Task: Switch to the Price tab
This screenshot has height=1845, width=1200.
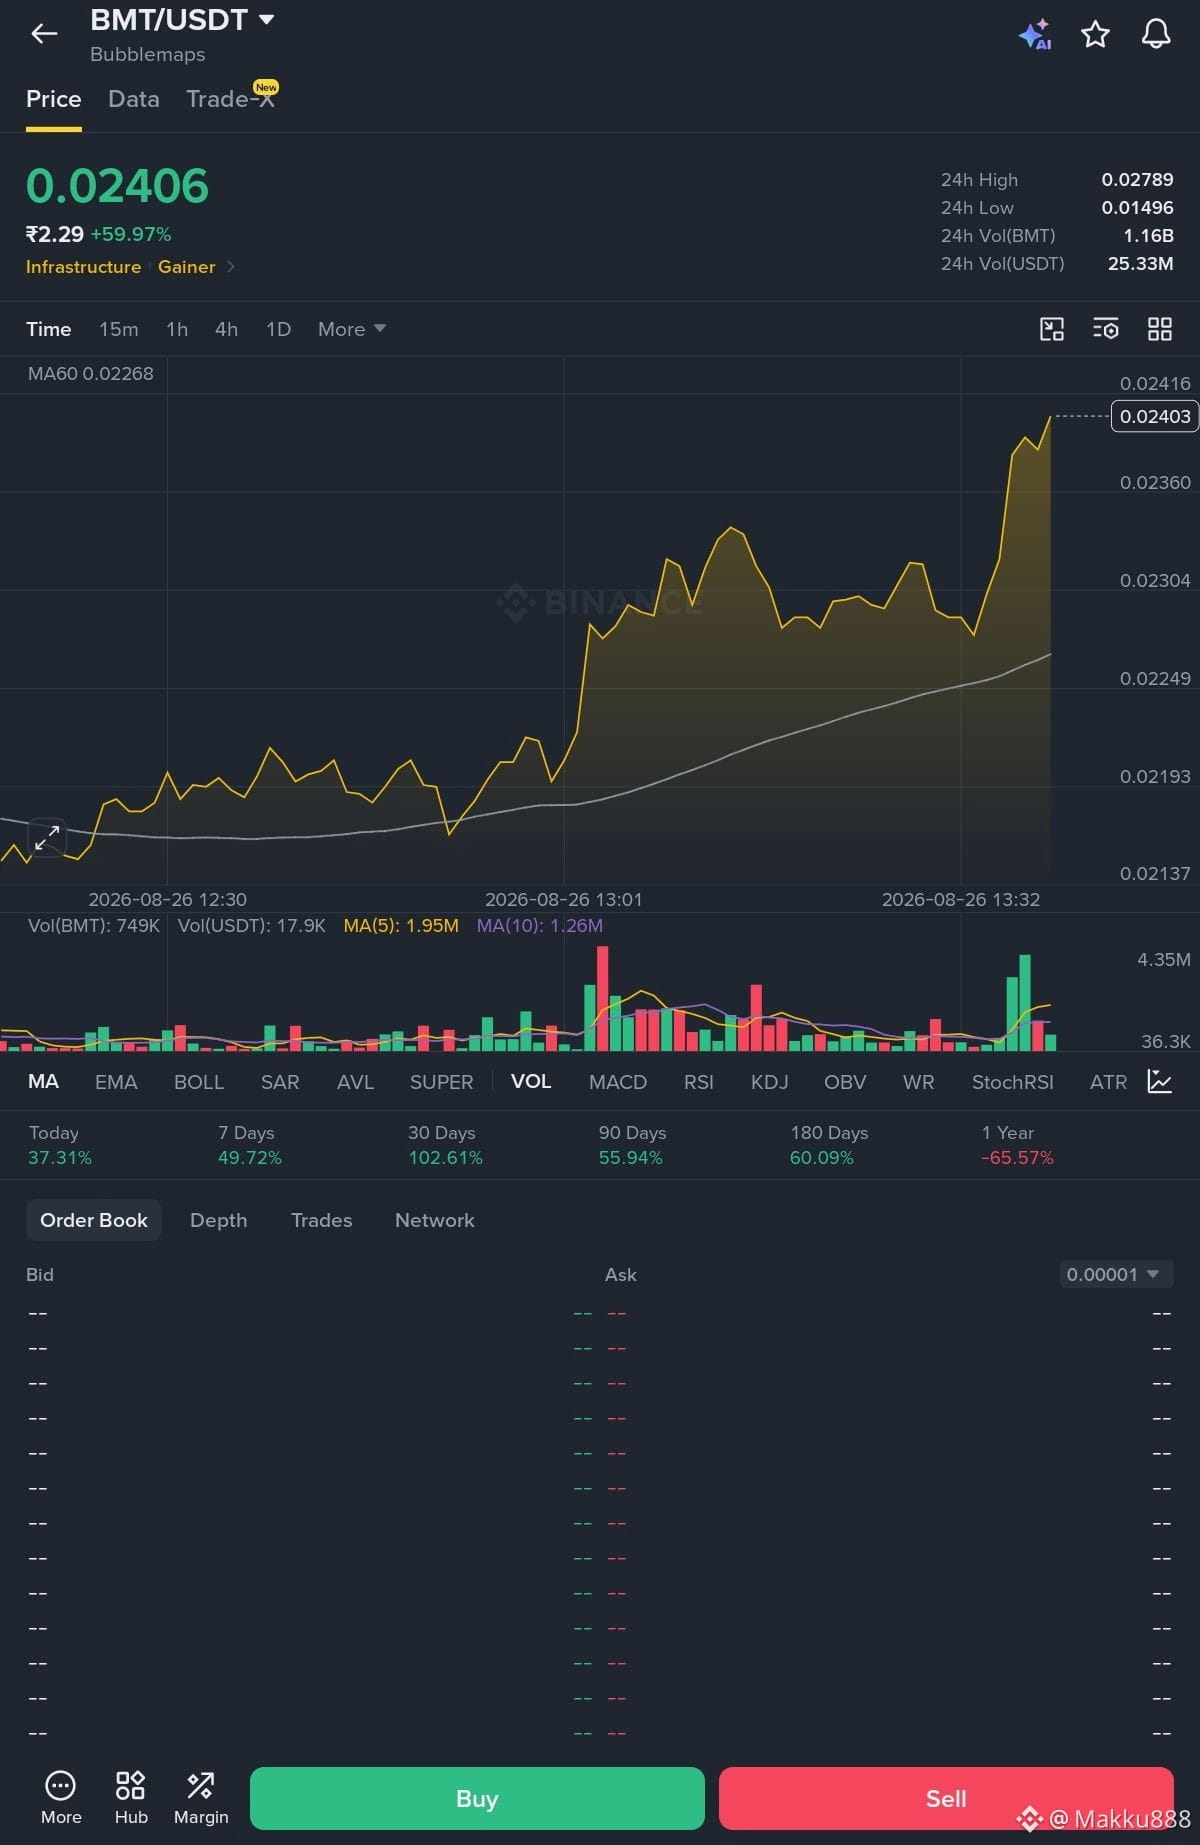Action: pyautogui.click(x=54, y=99)
